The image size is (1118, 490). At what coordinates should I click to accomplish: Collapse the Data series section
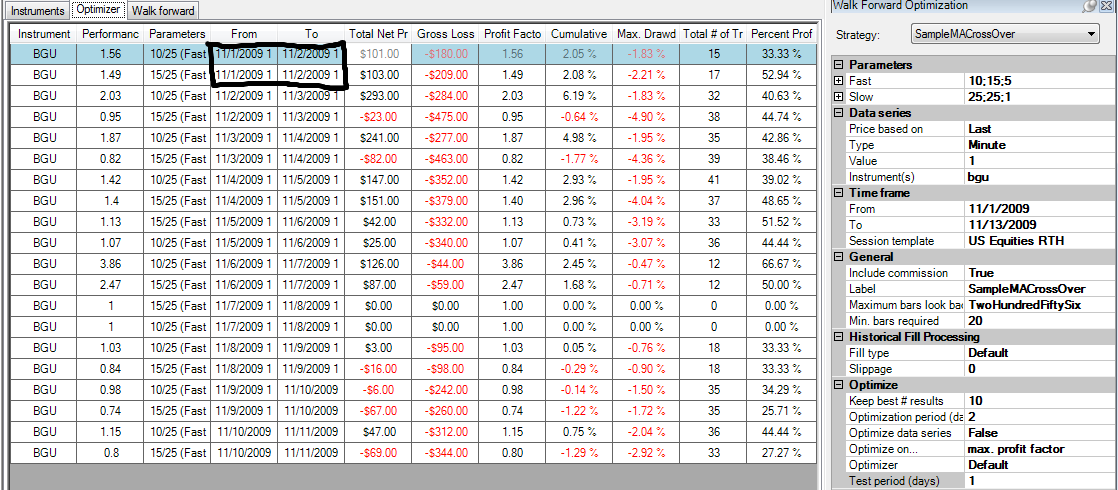click(x=838, y=113)
